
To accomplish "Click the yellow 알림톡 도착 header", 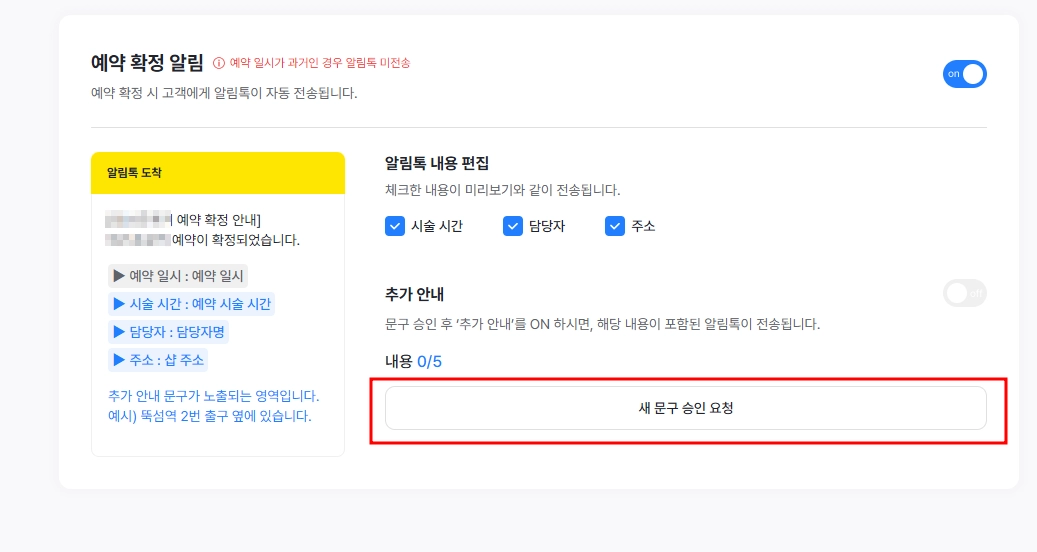I will tap(218, 173).
